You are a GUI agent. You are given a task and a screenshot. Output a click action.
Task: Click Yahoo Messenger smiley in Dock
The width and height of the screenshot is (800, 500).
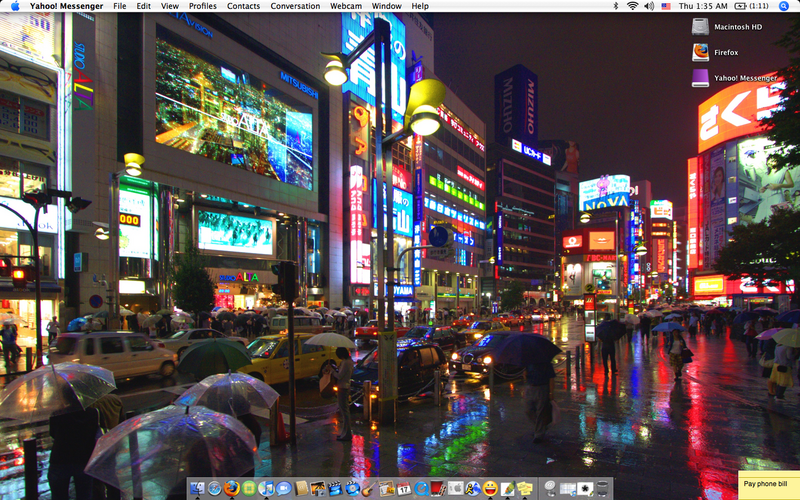click(x=490, y=488)
